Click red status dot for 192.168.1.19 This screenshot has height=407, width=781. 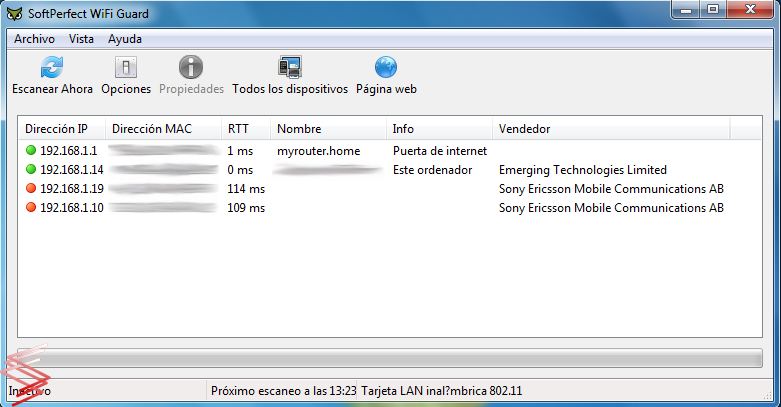coord(31,188)
